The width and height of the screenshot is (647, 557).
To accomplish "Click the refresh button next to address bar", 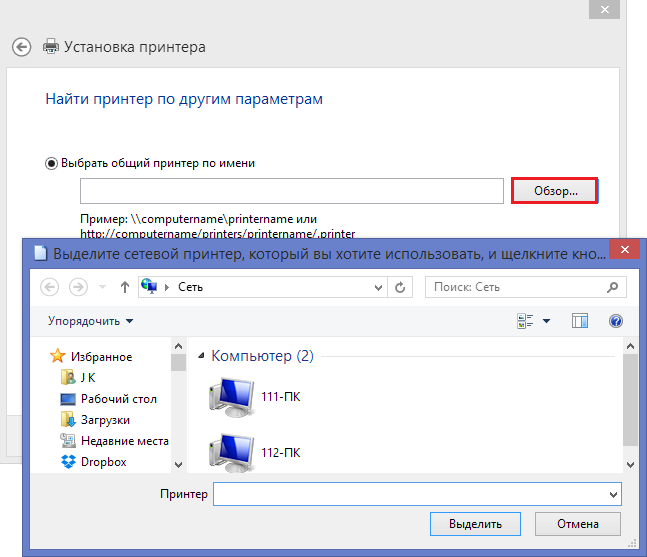I will click(x=400, y=287).
